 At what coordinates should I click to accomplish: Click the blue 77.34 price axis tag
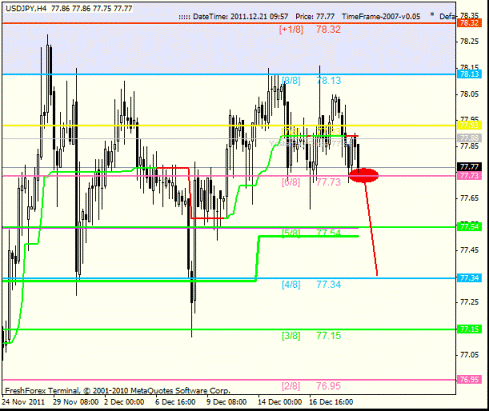(x=469, y=278)
